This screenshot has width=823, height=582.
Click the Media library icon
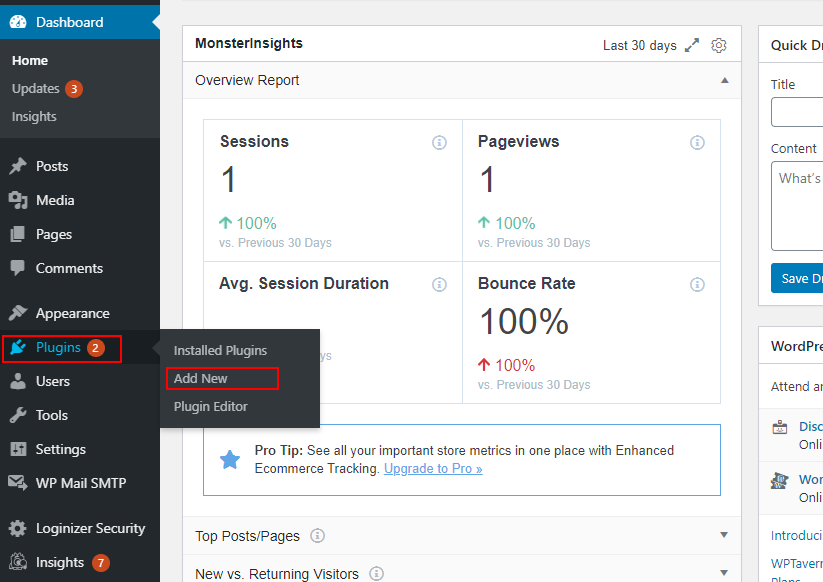point(18,200)
